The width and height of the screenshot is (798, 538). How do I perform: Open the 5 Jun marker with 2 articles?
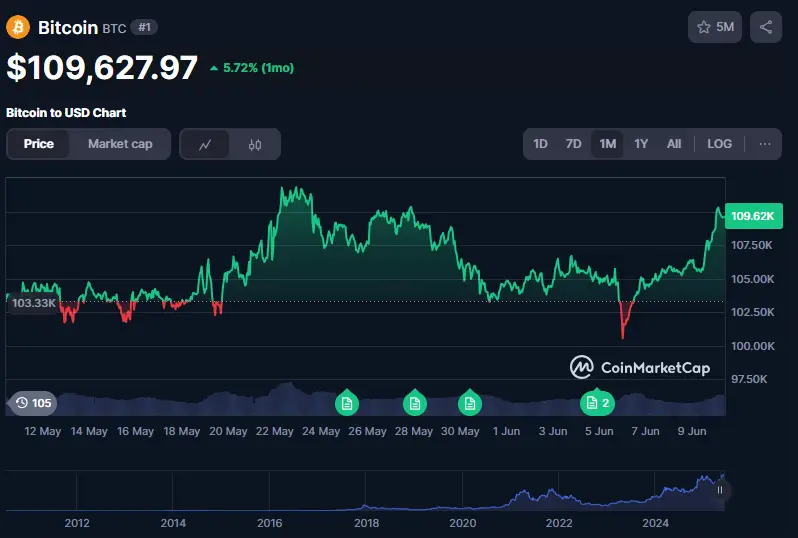click(597, 403)
